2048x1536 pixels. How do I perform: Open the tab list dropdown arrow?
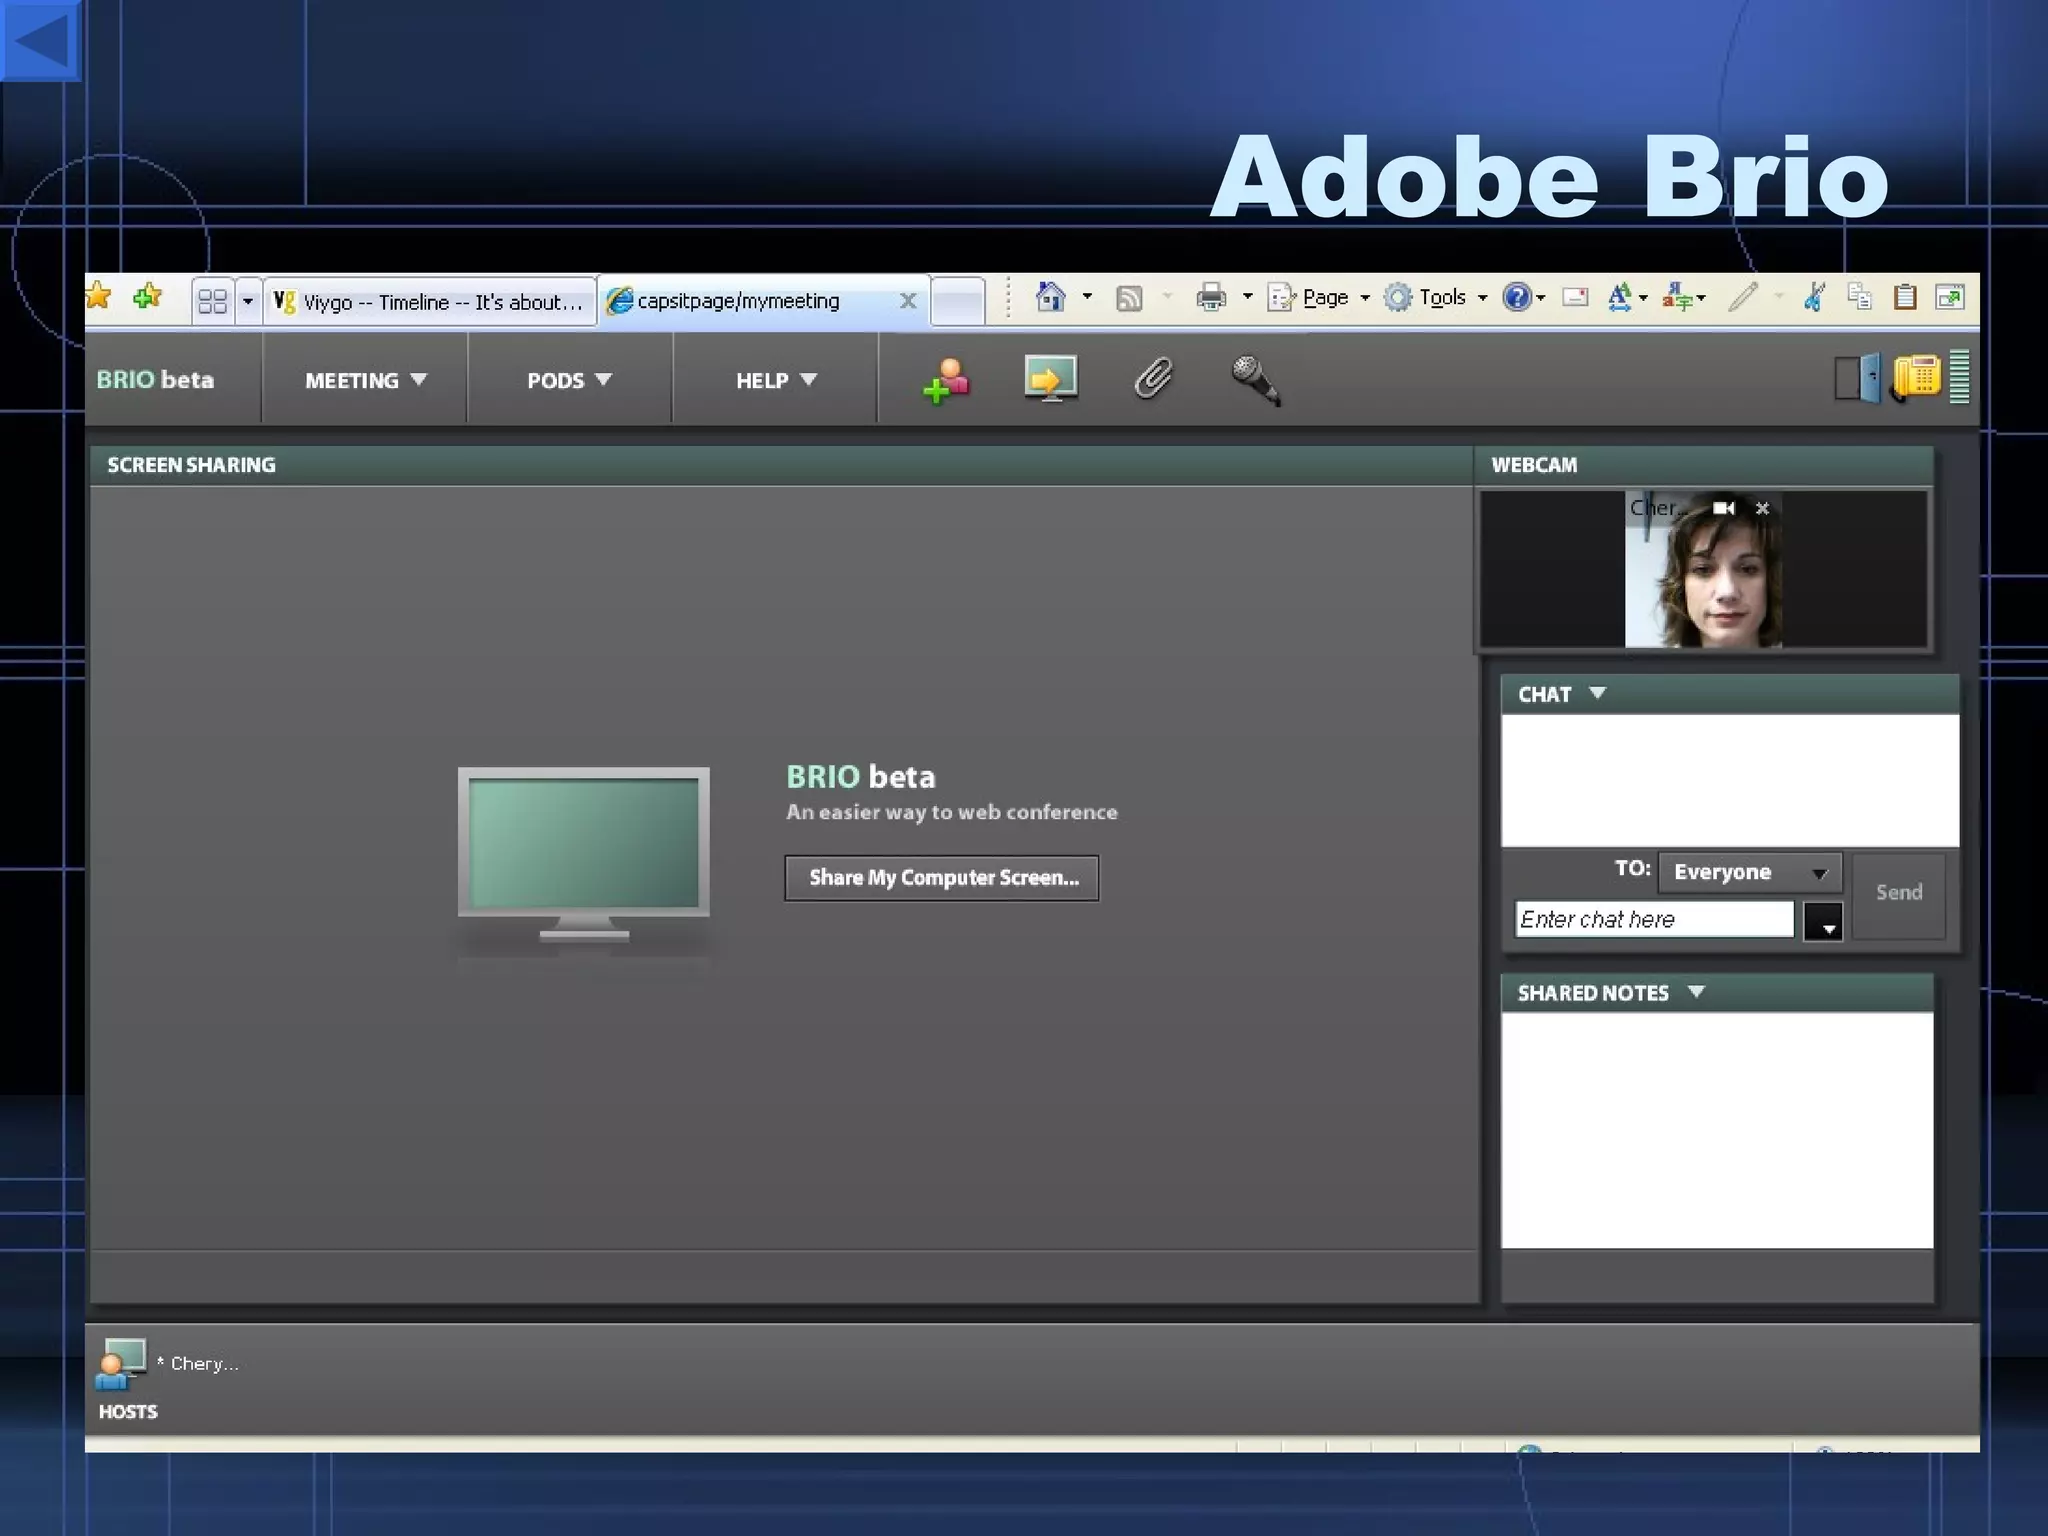coord(248,301)
